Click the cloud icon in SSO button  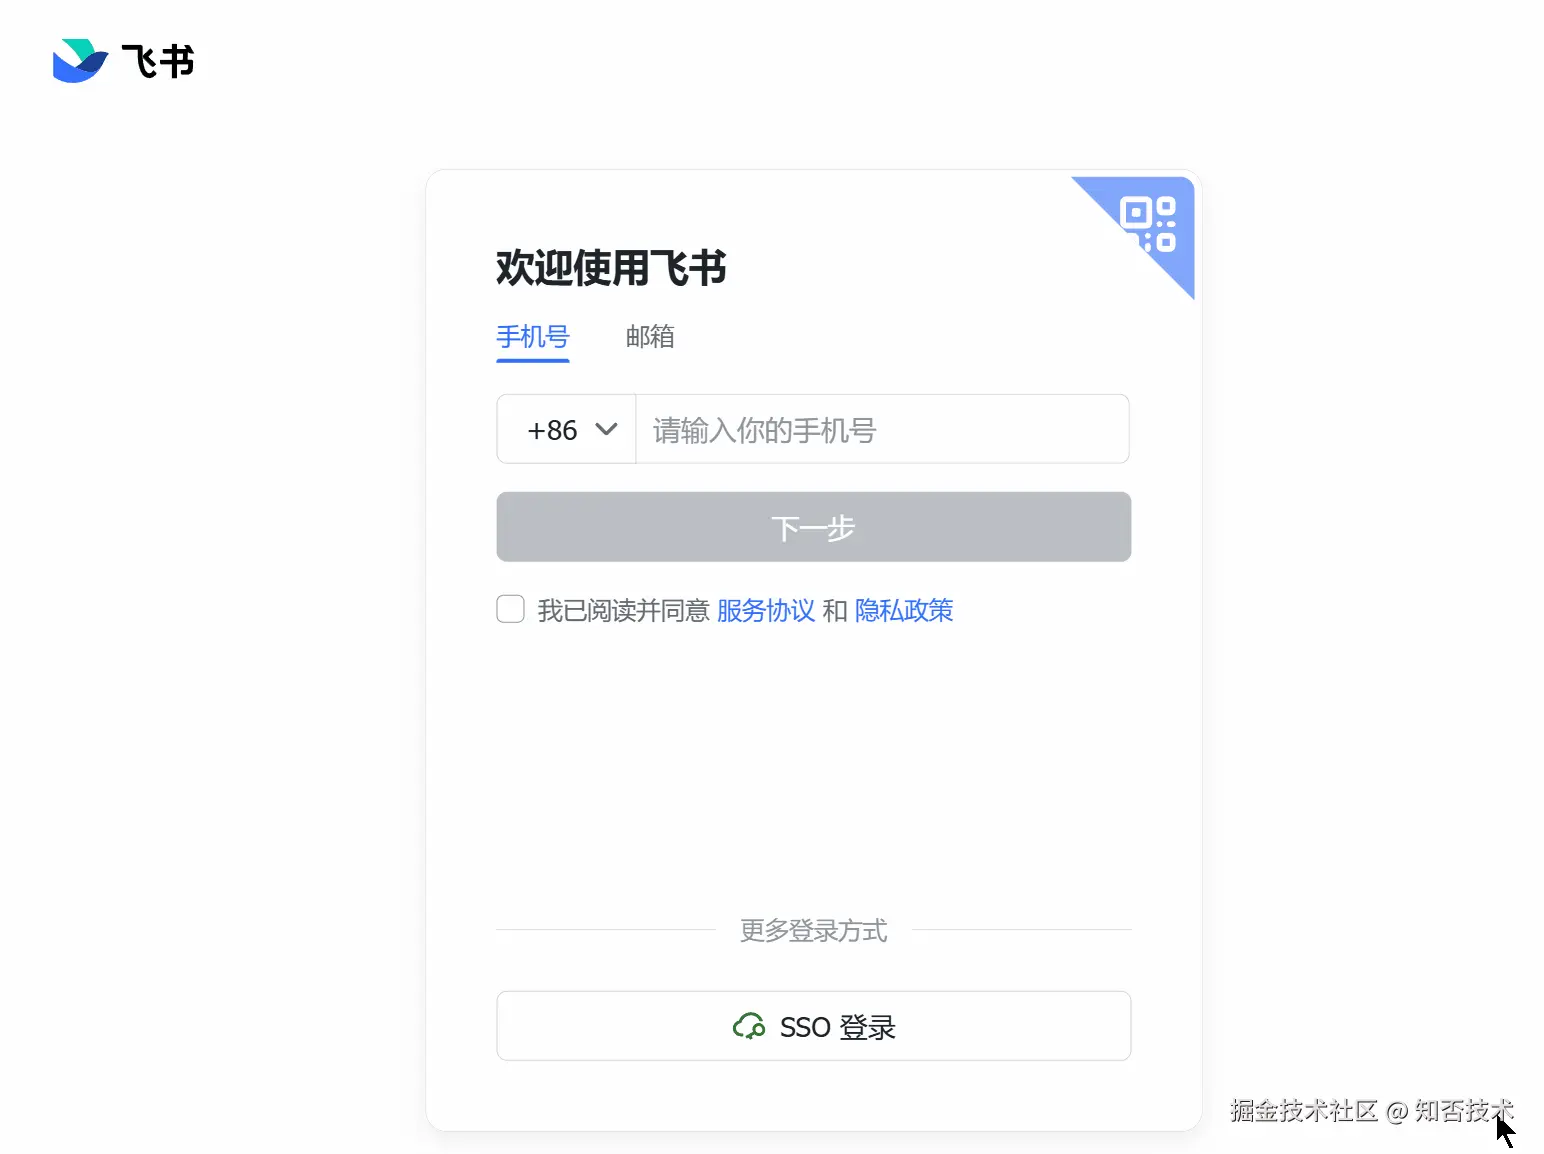point(749,1026)
